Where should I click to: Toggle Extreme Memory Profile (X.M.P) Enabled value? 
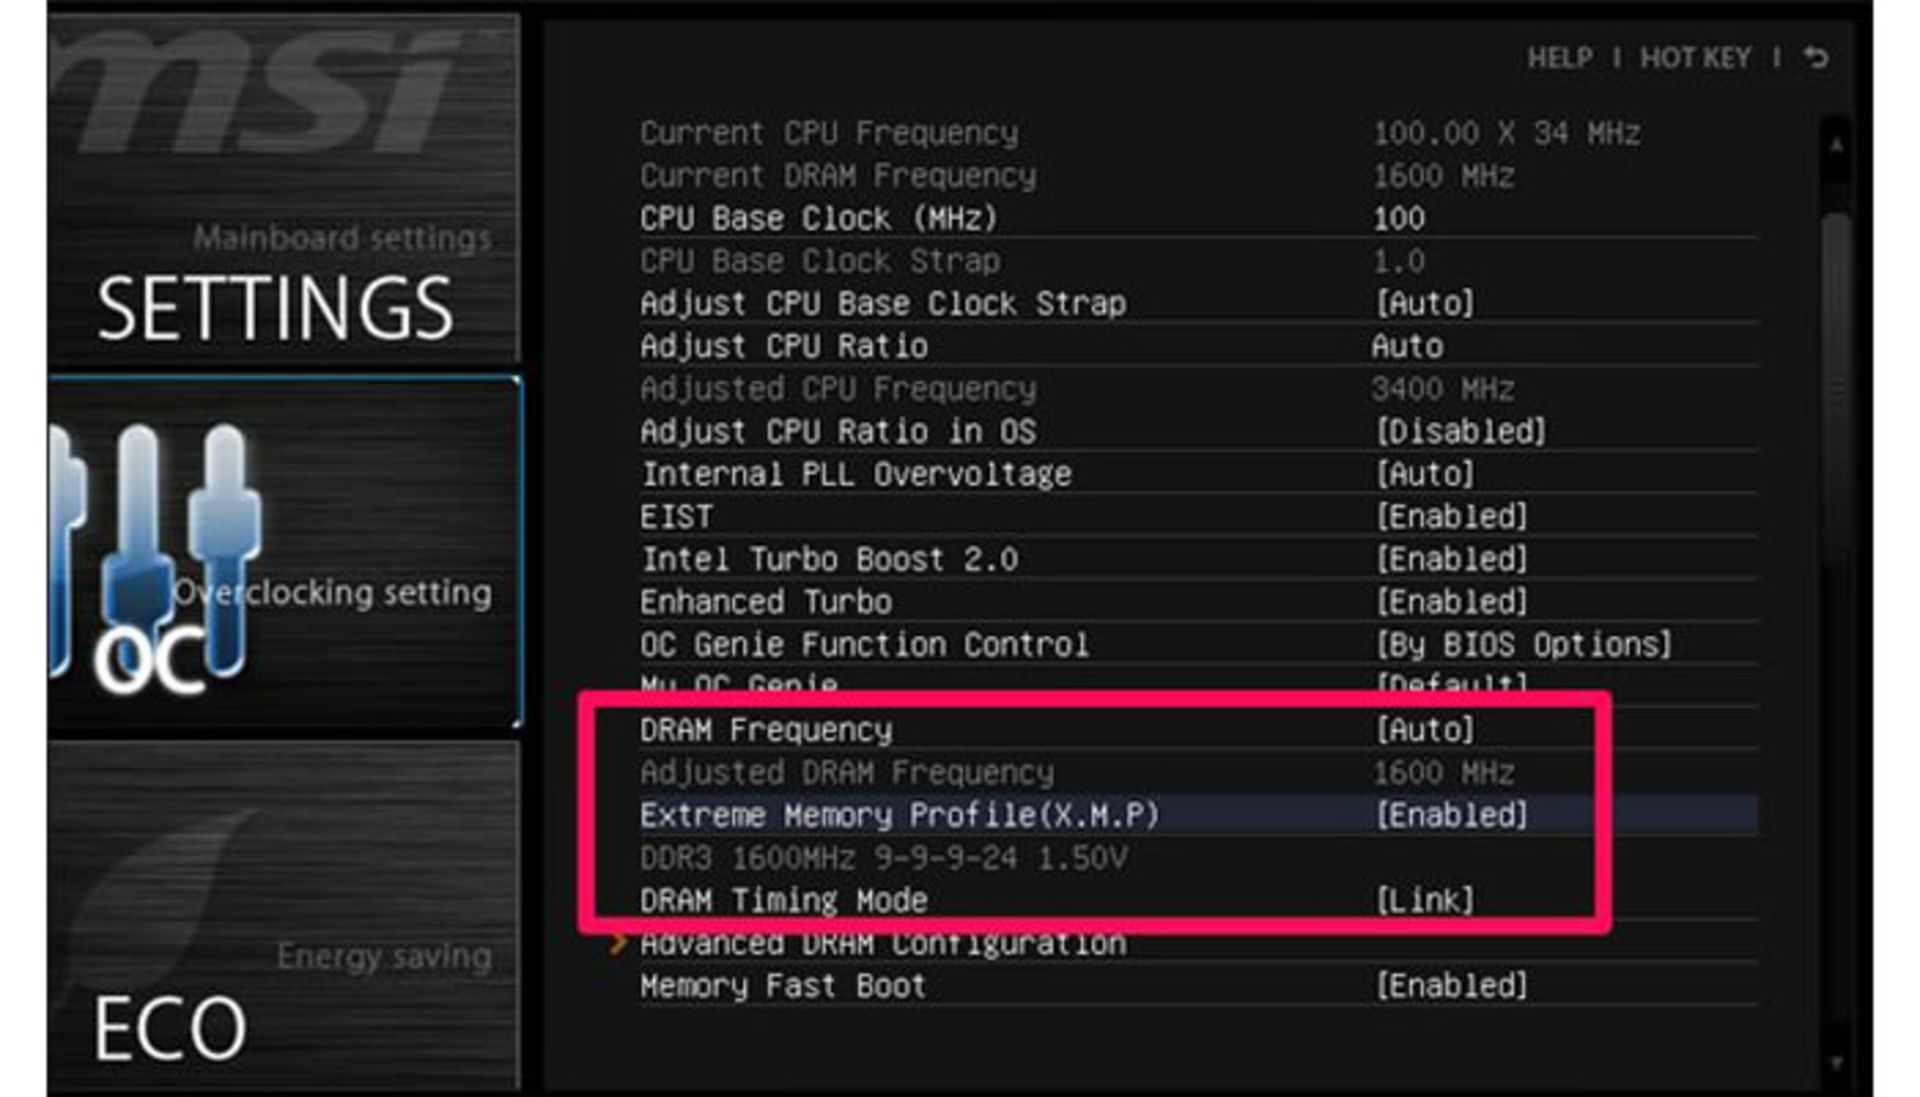click(x=1451, y=815)
